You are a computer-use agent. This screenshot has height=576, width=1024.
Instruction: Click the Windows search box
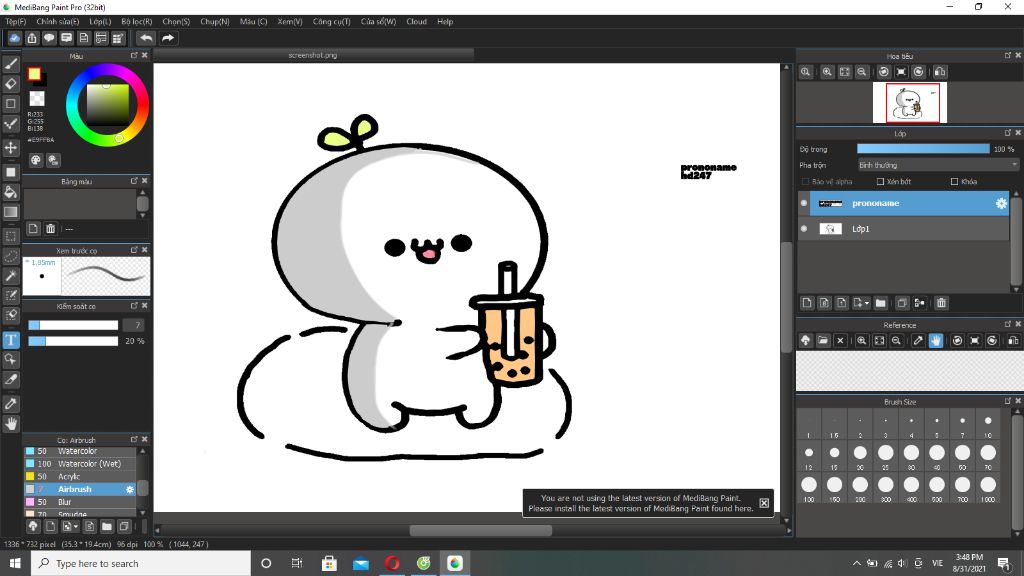[141, 563]
